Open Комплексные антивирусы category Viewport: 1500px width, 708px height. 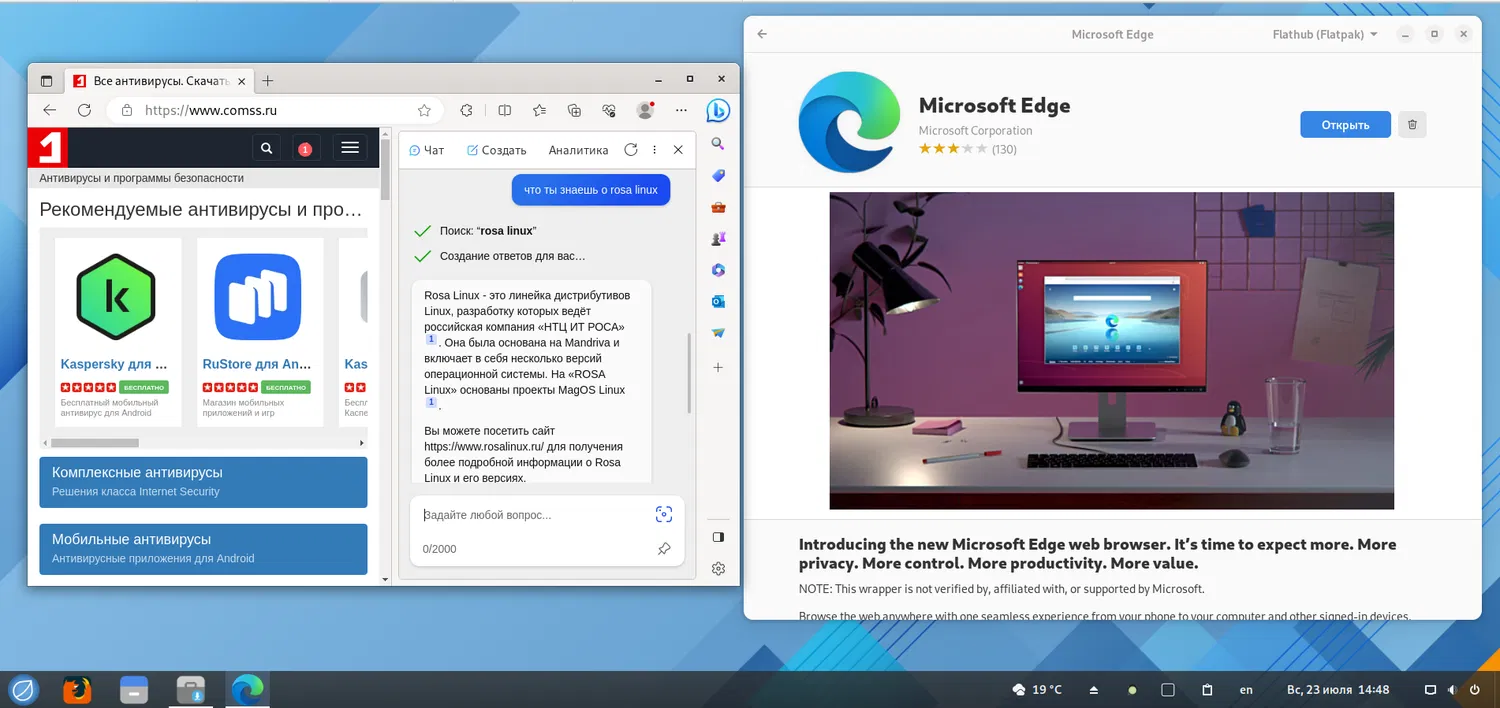tap(203, 482)
